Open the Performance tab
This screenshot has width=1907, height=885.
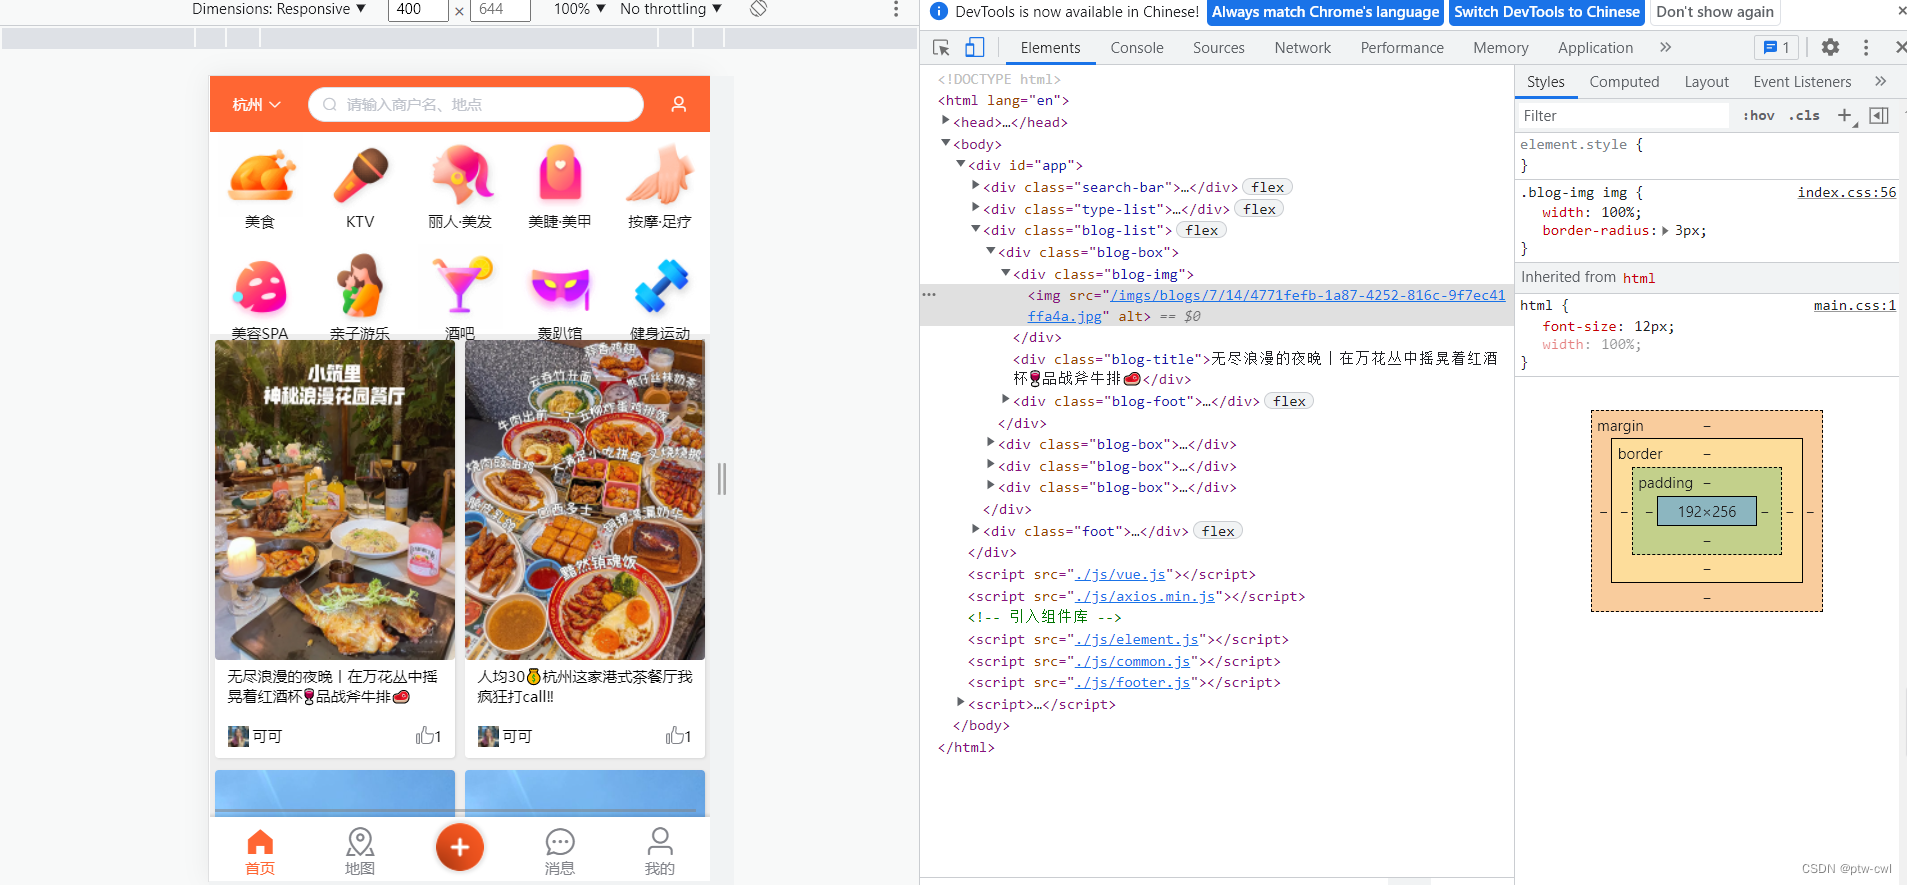1402,48
